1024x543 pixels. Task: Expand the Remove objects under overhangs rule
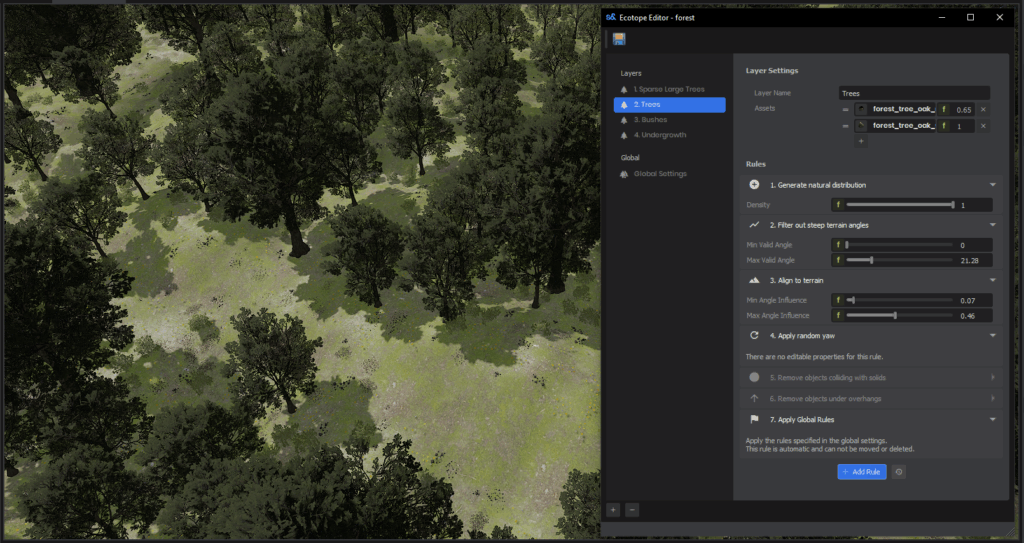pyautogui.click(x=993, y=398)
